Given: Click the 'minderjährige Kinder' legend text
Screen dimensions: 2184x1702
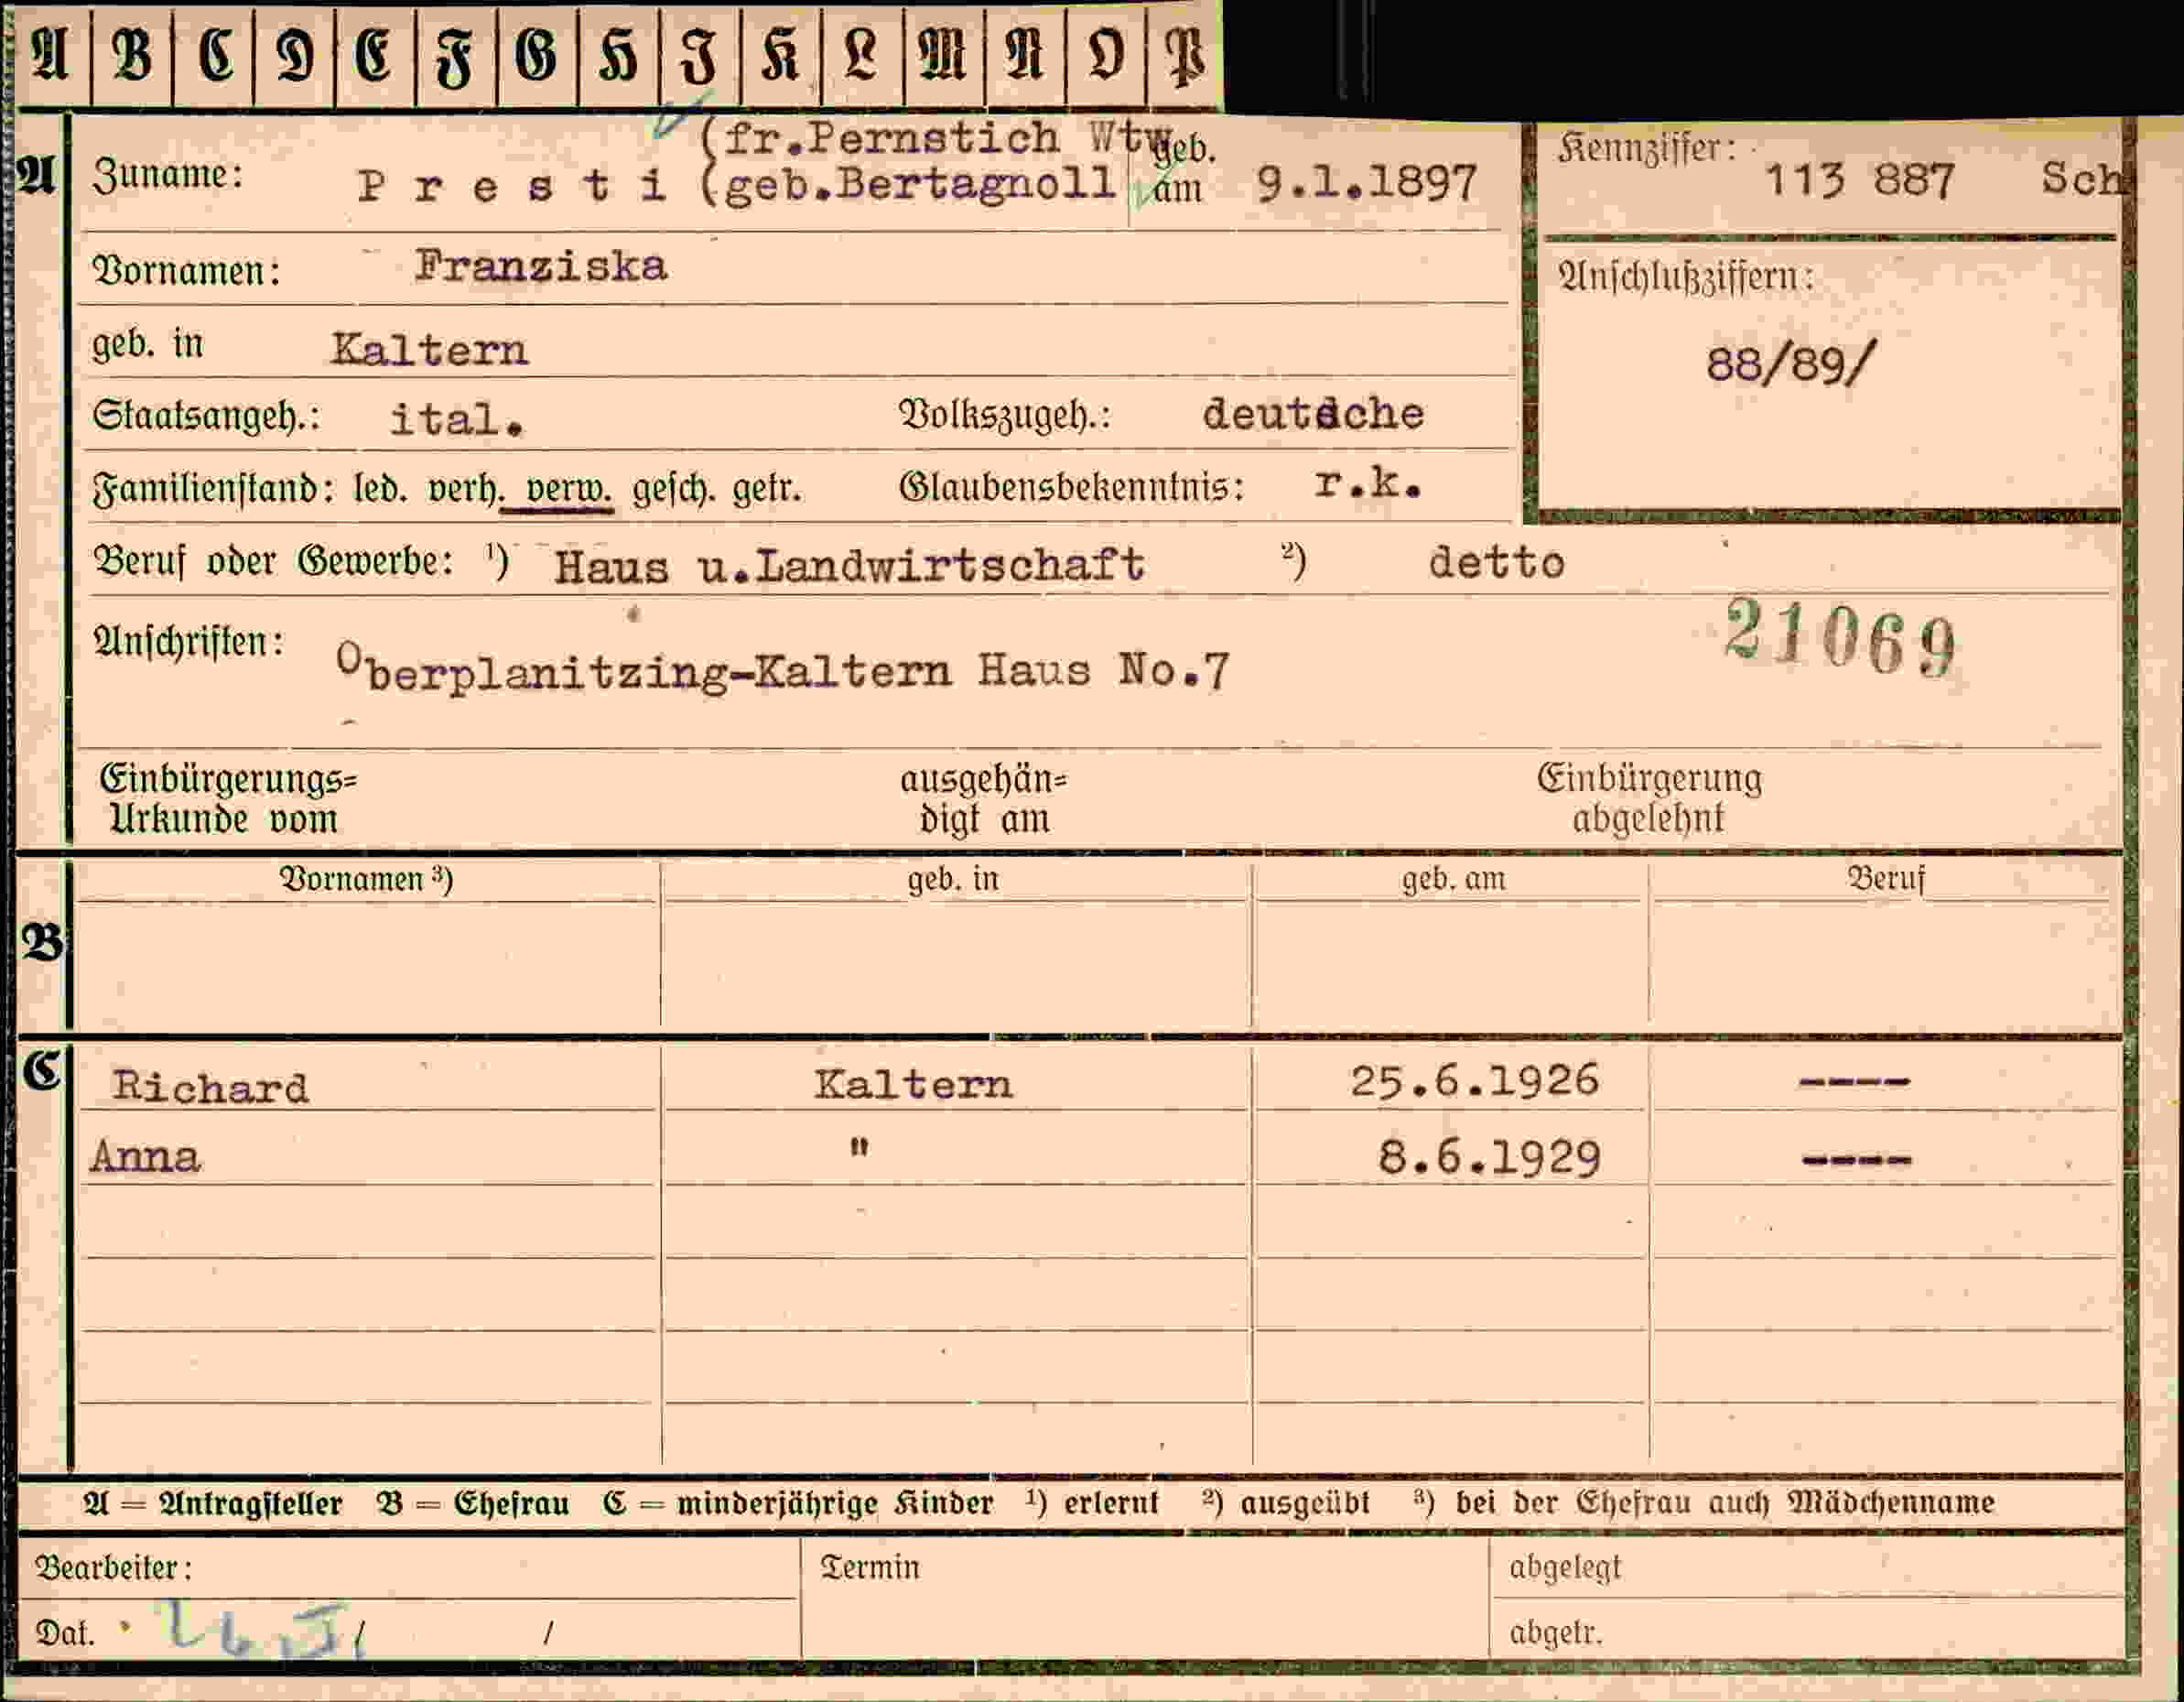Looking at the screenshot, I should tap(835, 1504).
